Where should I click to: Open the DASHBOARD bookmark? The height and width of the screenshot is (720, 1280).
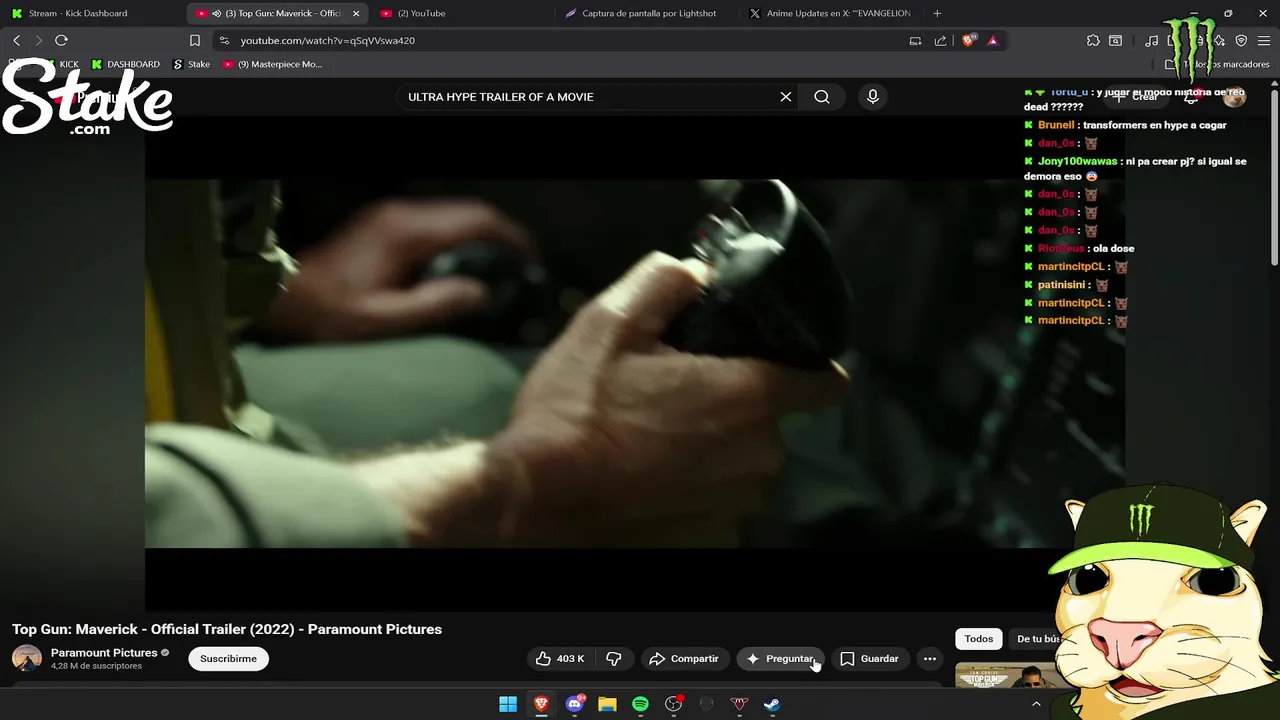tap(125, 64)
